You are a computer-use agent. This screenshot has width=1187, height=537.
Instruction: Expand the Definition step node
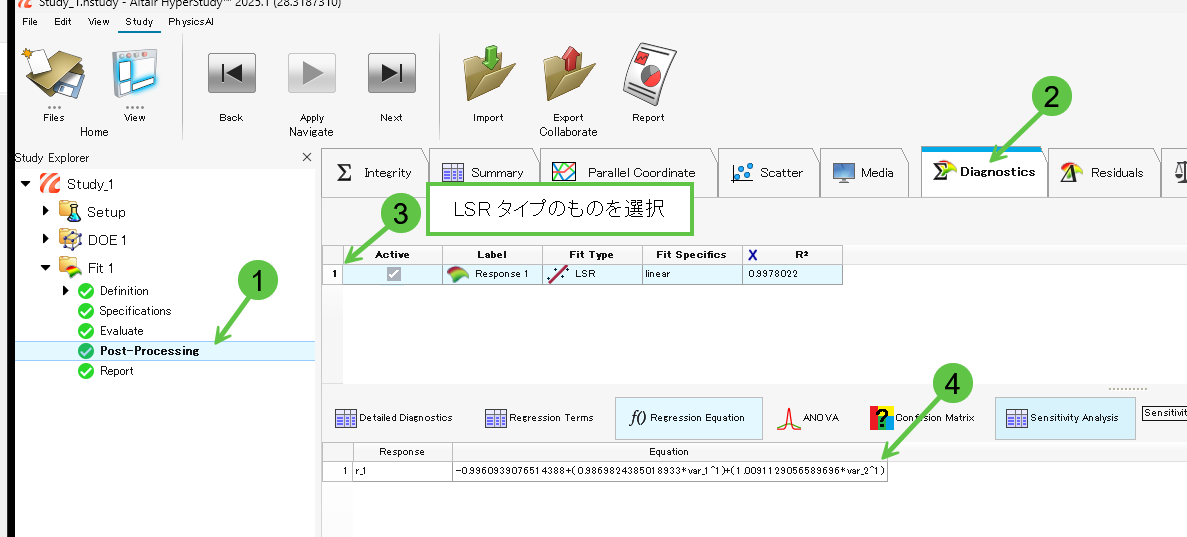(66, 291)
